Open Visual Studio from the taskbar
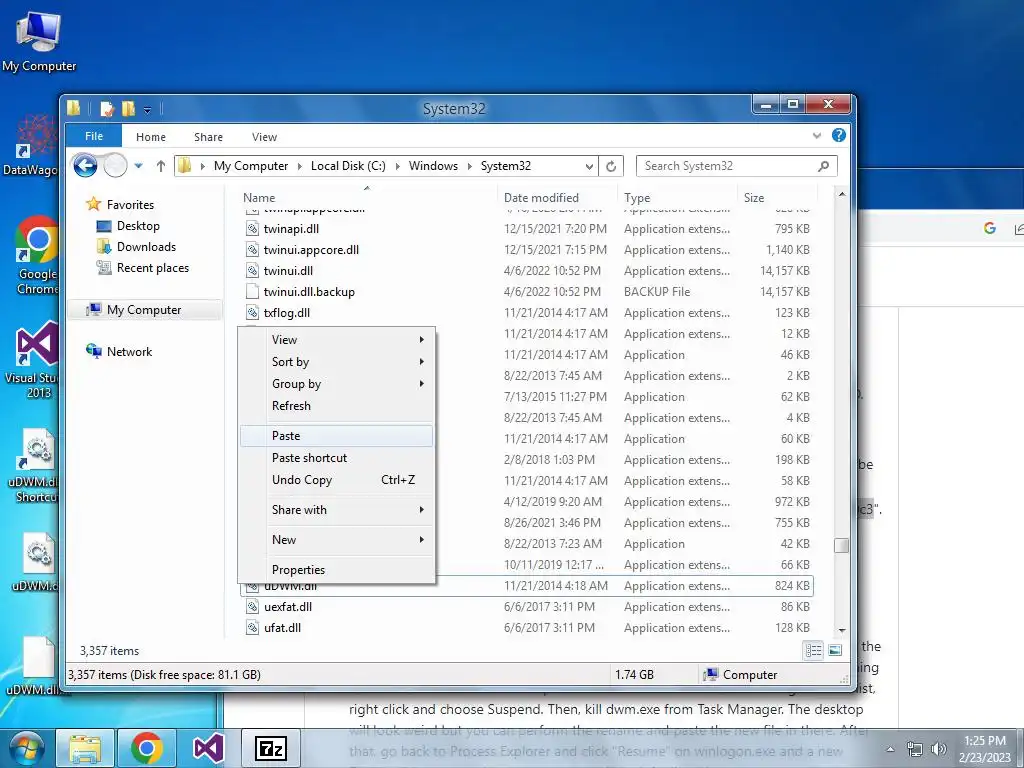Viewport: 1024px width, 768px height. pyautogui.click(x=208, y=748)
